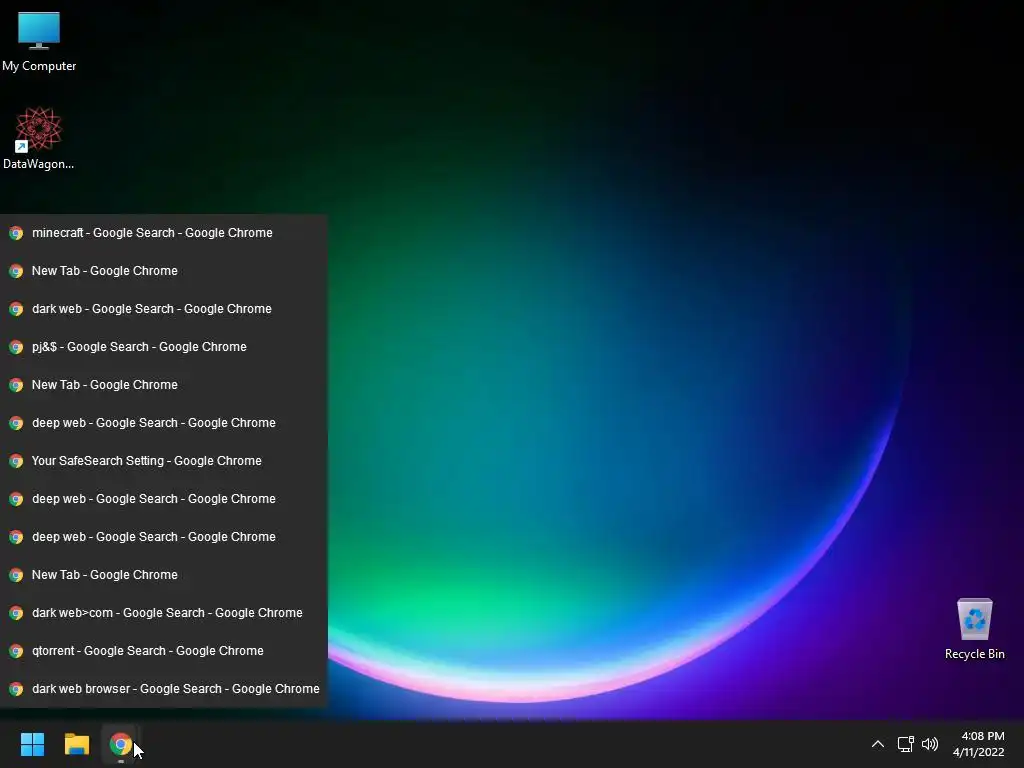The height and width of the screenshot is (768, 1024).
Task: Open File Explorer from the taskbar
Action: point(76,744)
